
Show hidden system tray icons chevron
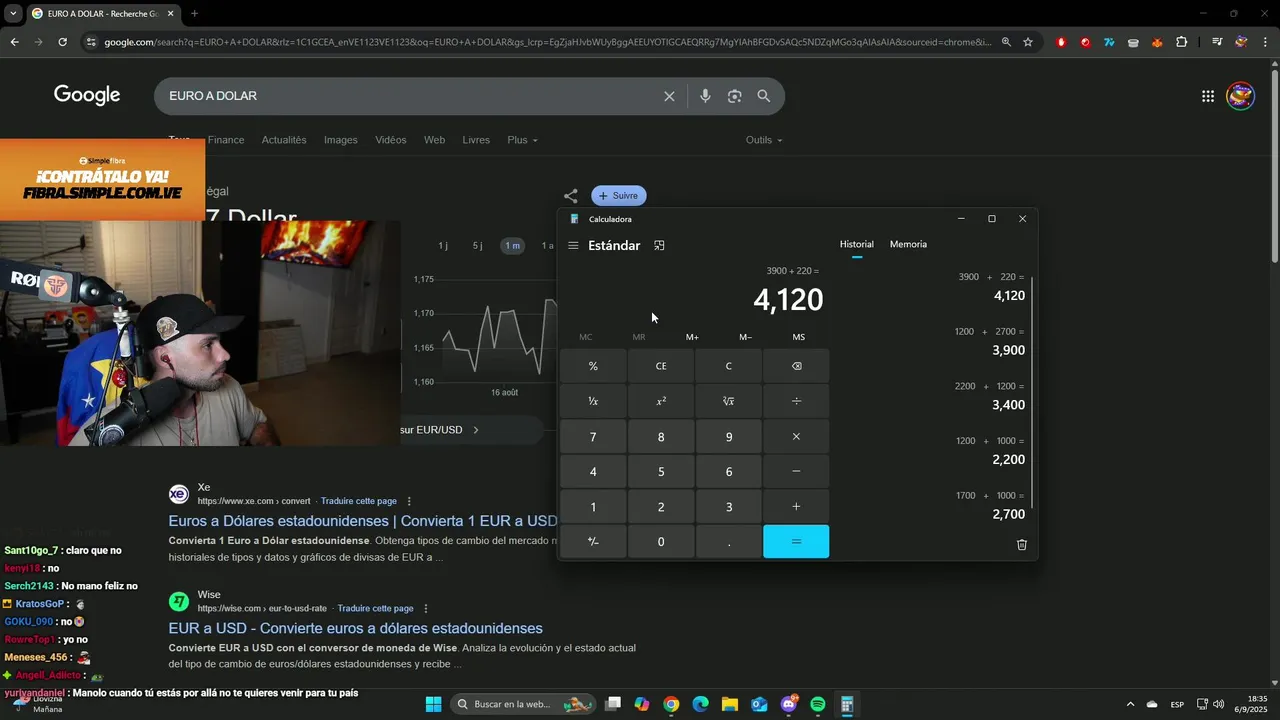pos(1130,705)
